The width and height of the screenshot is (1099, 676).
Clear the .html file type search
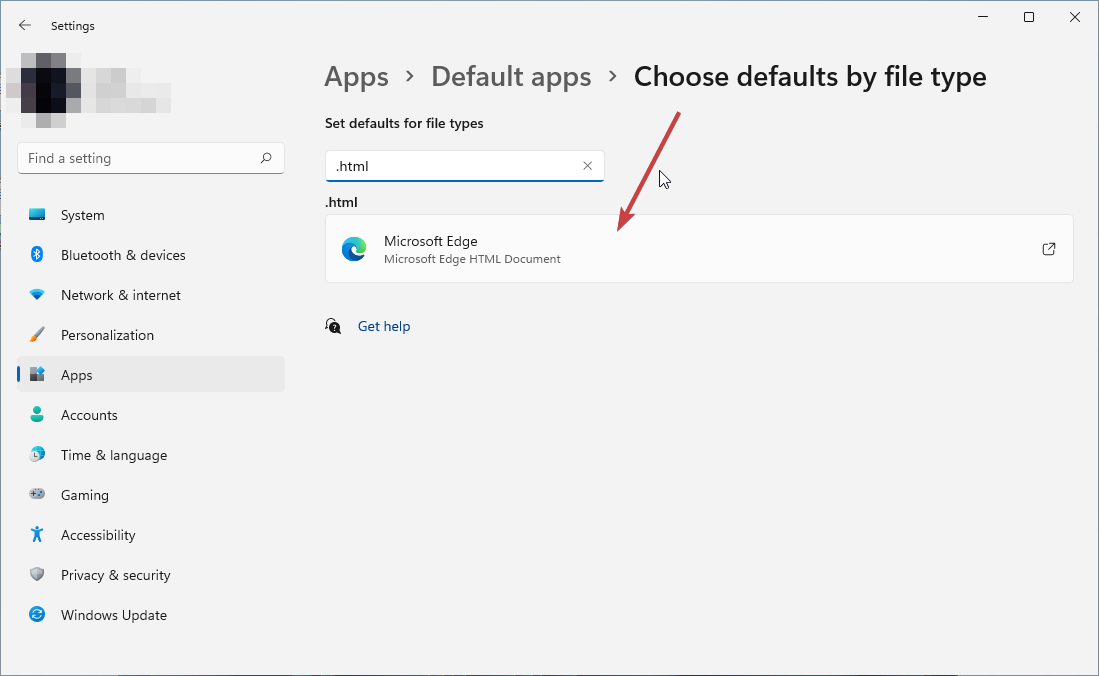[587, 166]
